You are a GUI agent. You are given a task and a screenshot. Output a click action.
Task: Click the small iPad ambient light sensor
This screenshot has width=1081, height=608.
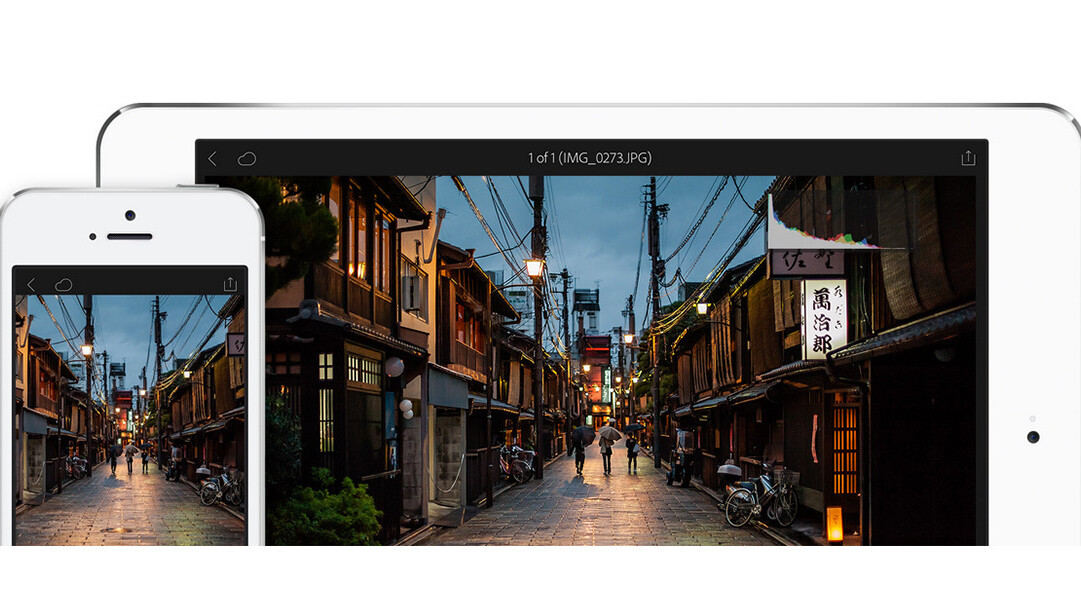[1033, 418]
